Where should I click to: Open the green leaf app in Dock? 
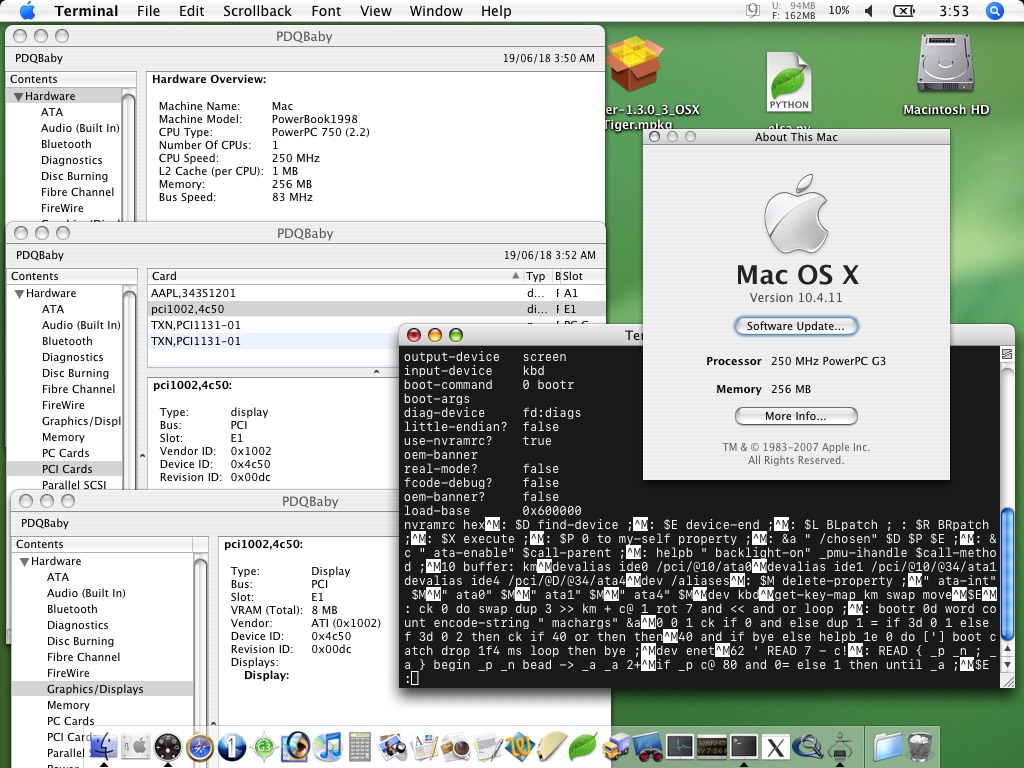[x=583, y=746]
